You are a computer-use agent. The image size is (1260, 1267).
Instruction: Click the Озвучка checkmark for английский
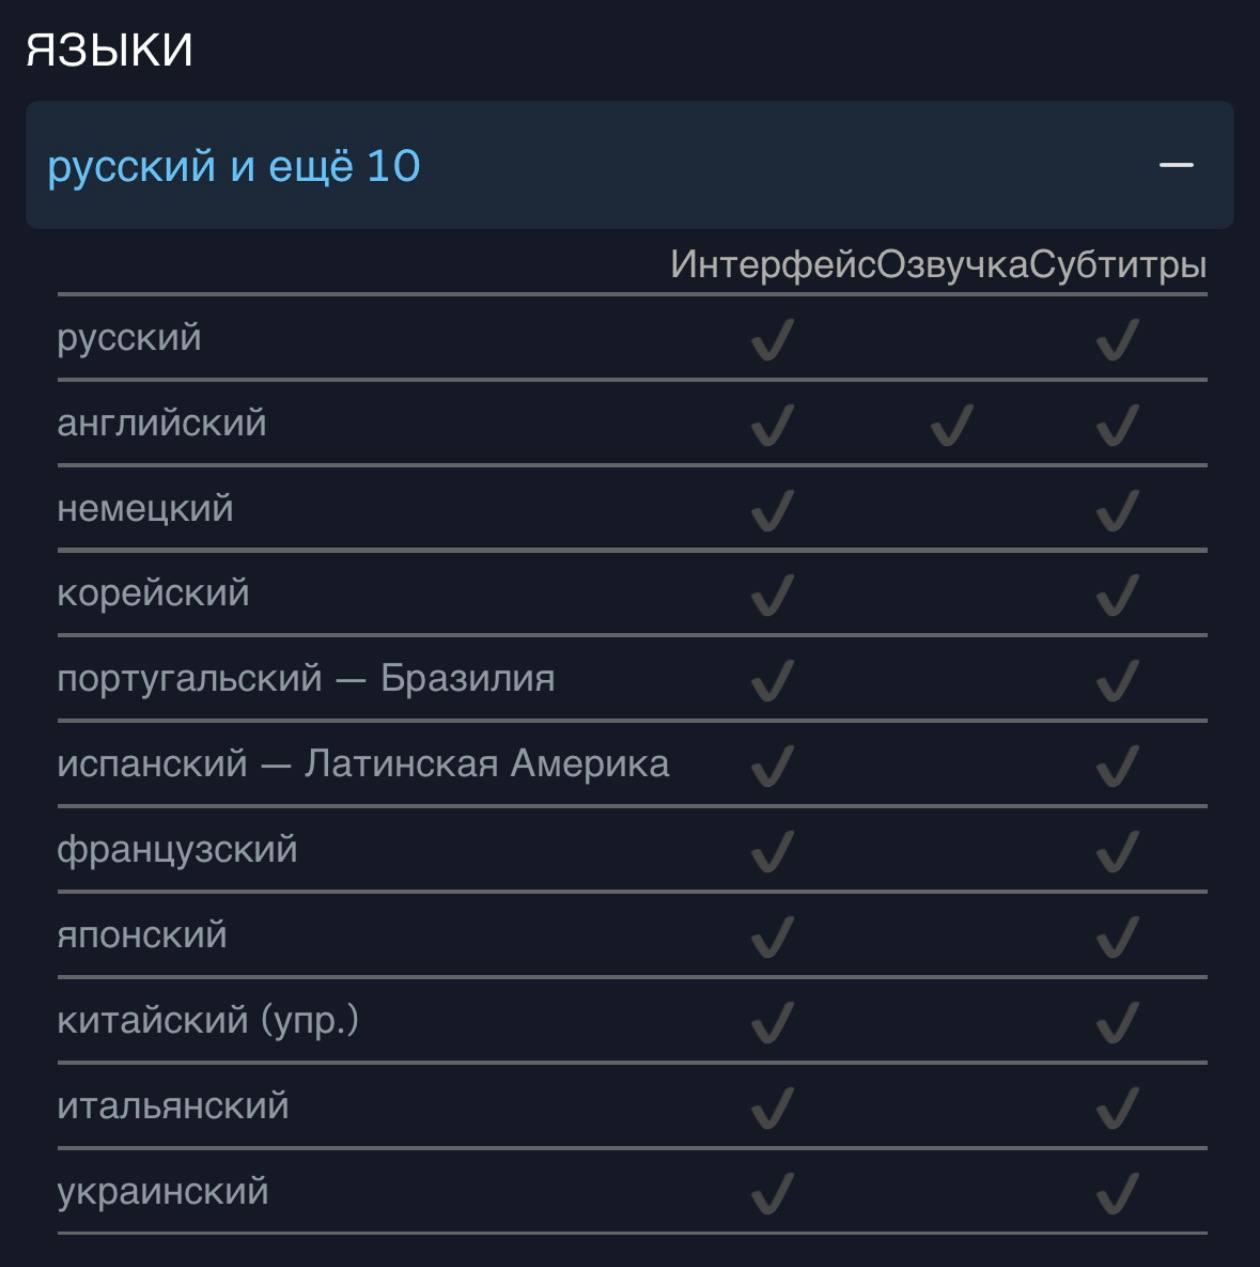point(951,425)
